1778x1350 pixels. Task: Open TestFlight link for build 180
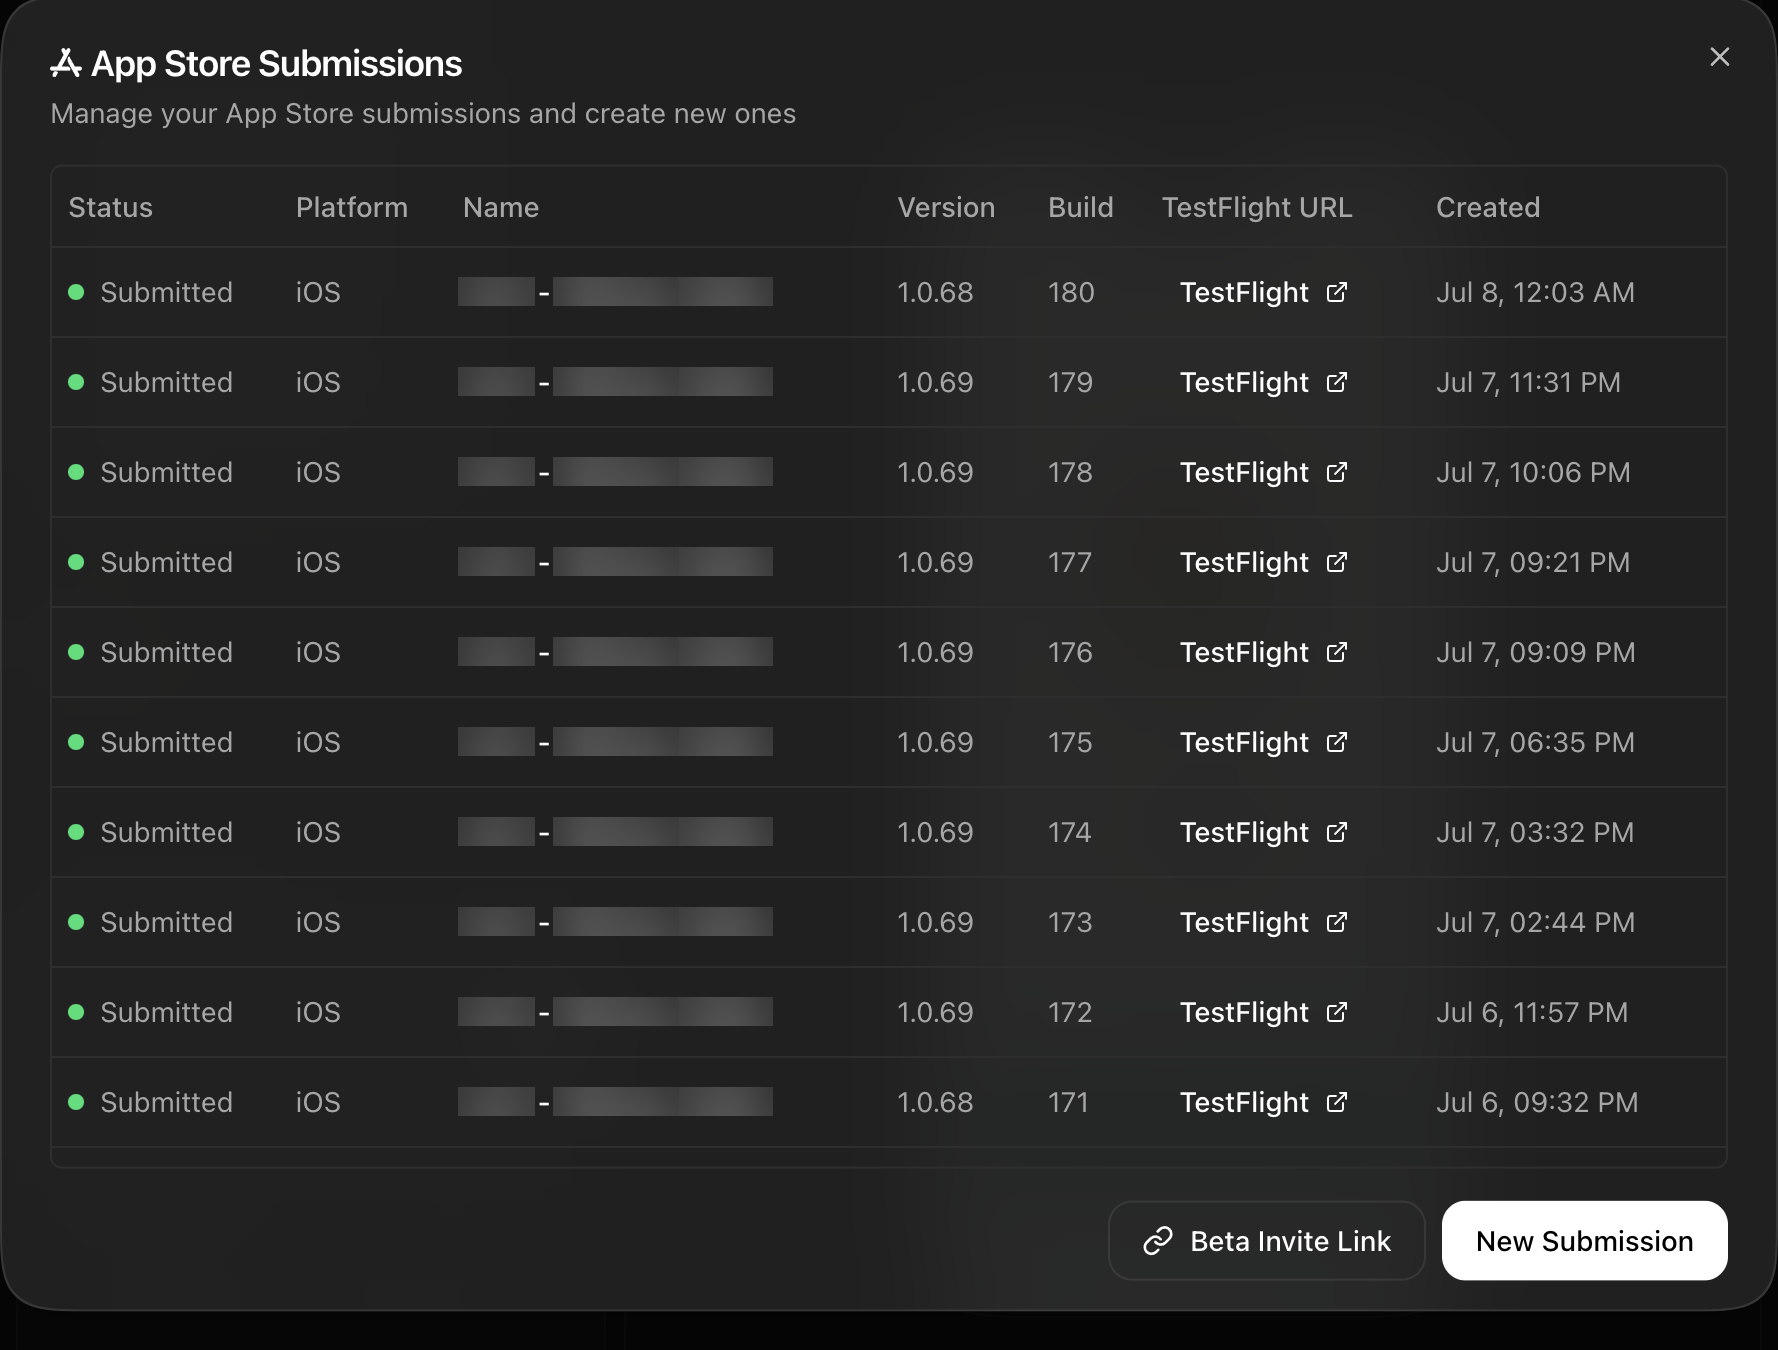[x=1264, y=292]
